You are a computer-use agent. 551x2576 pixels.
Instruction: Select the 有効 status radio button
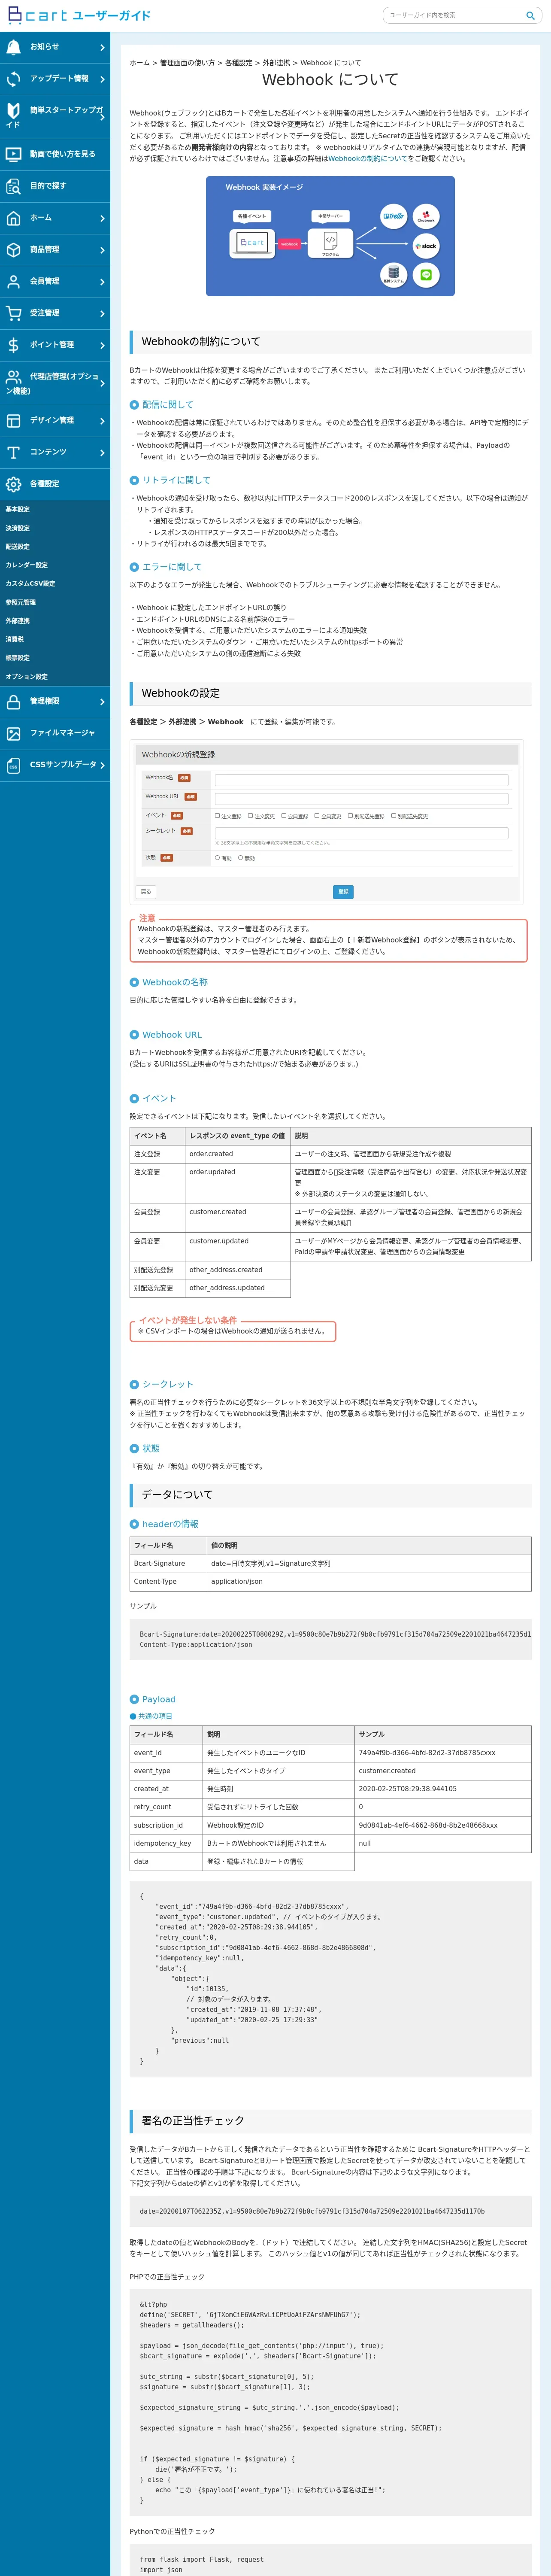coord(217,857)
